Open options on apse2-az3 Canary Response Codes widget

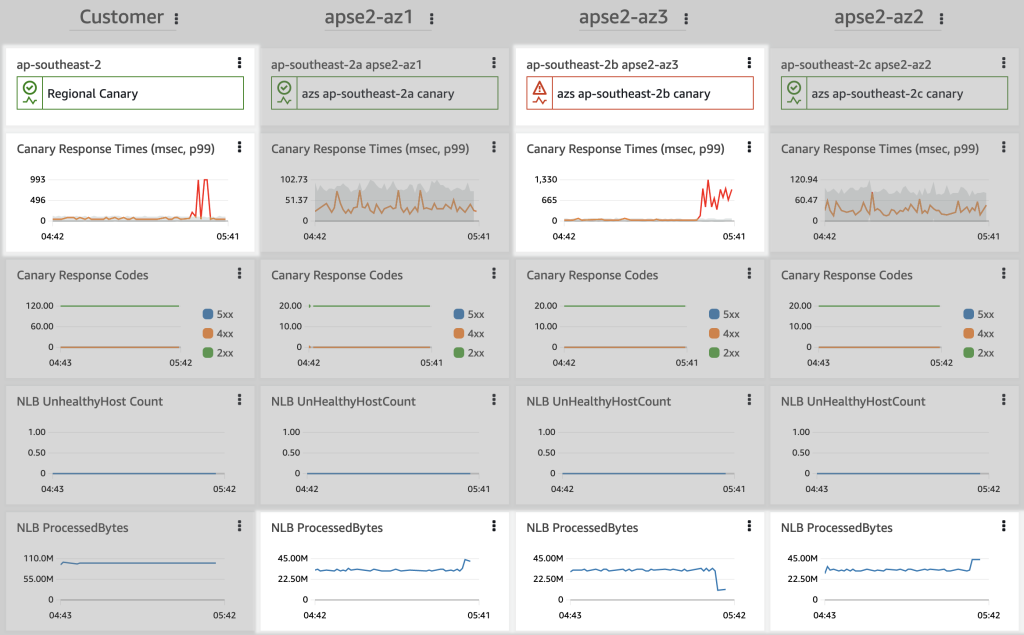[x=748, y=273]
